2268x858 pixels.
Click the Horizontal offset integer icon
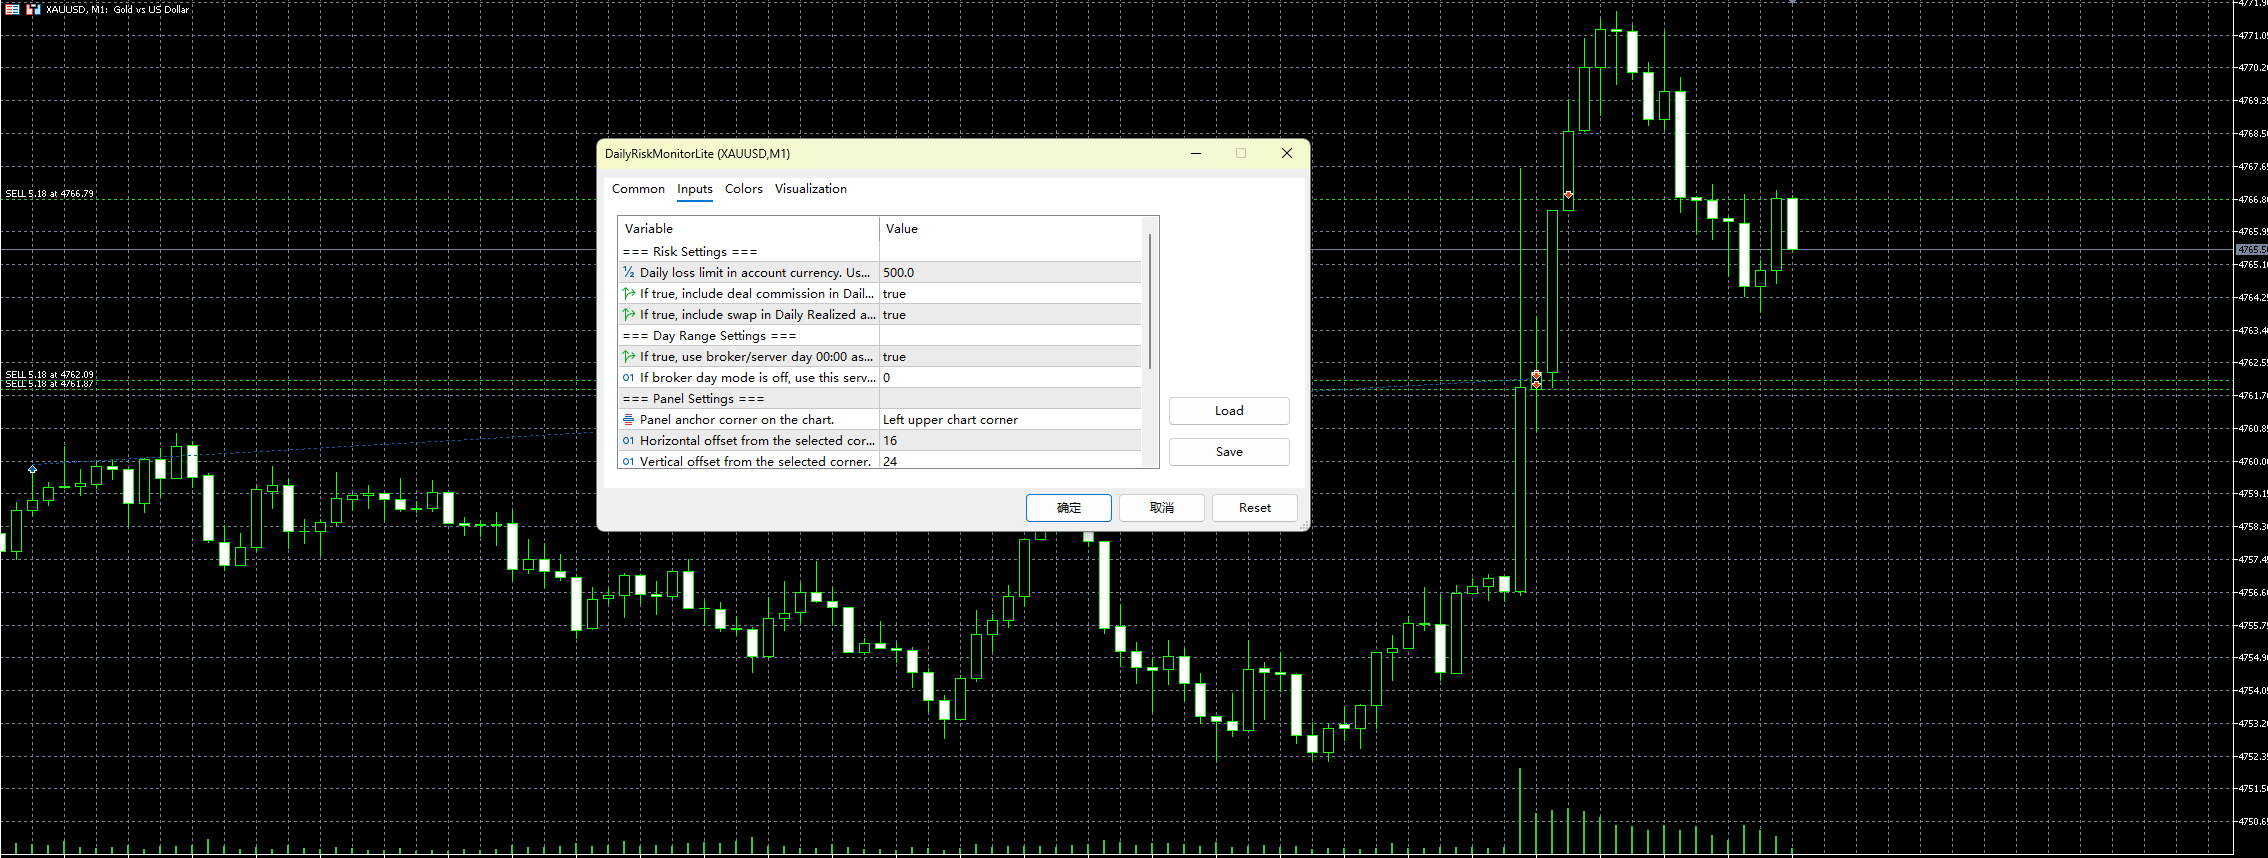[x=629, y=440]
